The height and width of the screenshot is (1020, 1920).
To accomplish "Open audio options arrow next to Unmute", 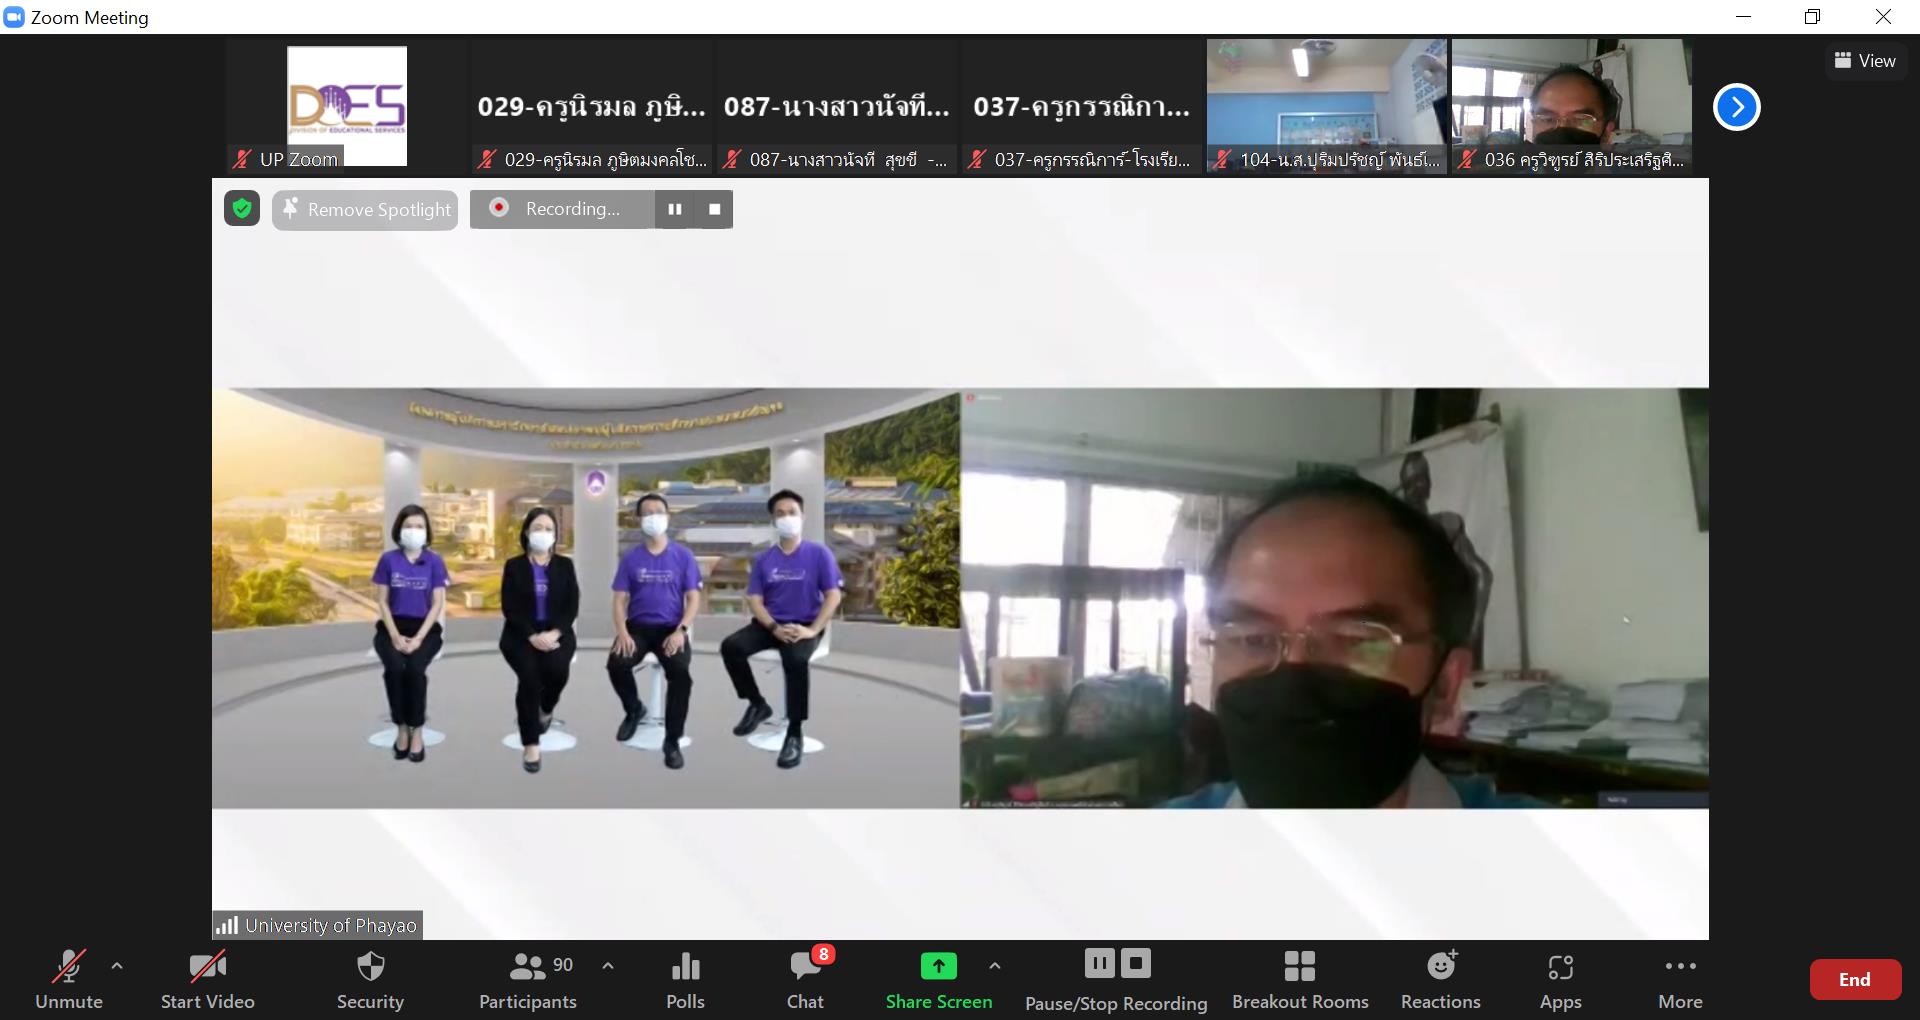I will 117,966.
